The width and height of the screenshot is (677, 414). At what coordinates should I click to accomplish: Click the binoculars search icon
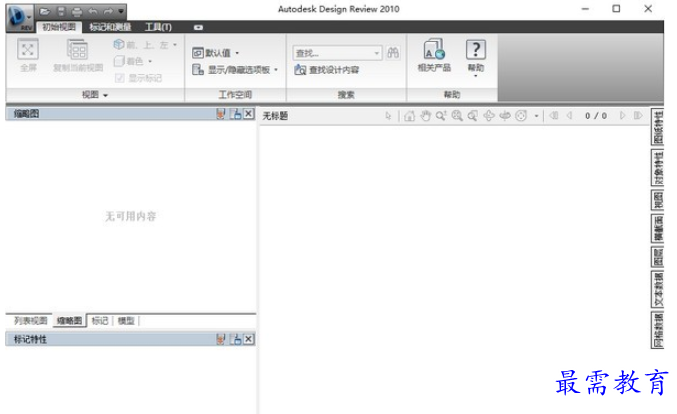(393, 53)
